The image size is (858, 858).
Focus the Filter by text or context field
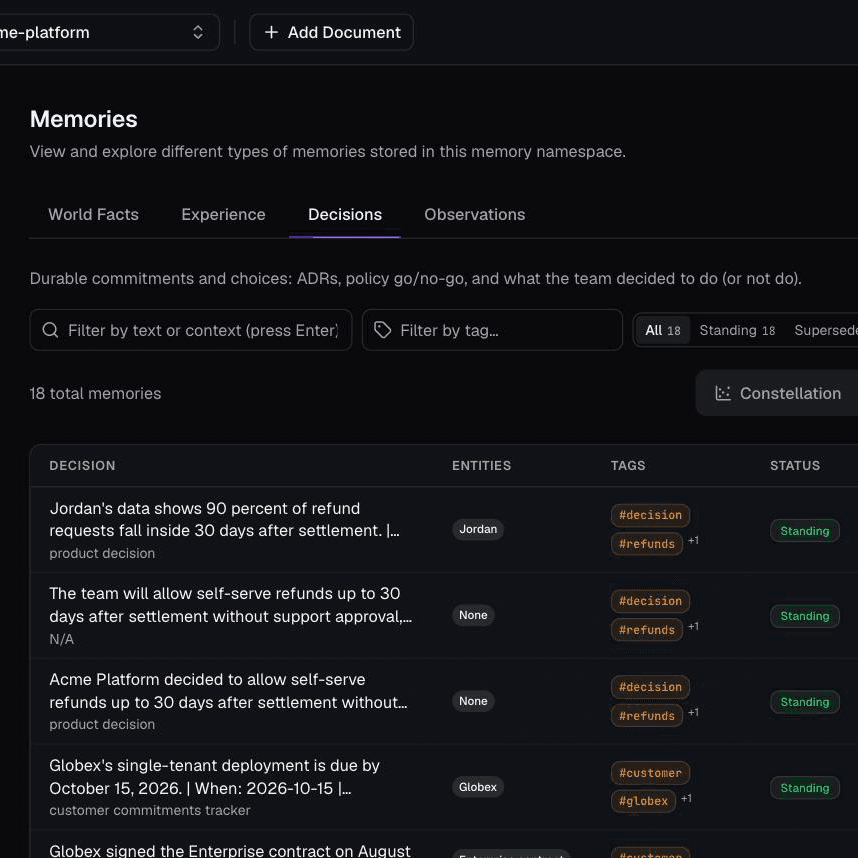pos(191,330)
